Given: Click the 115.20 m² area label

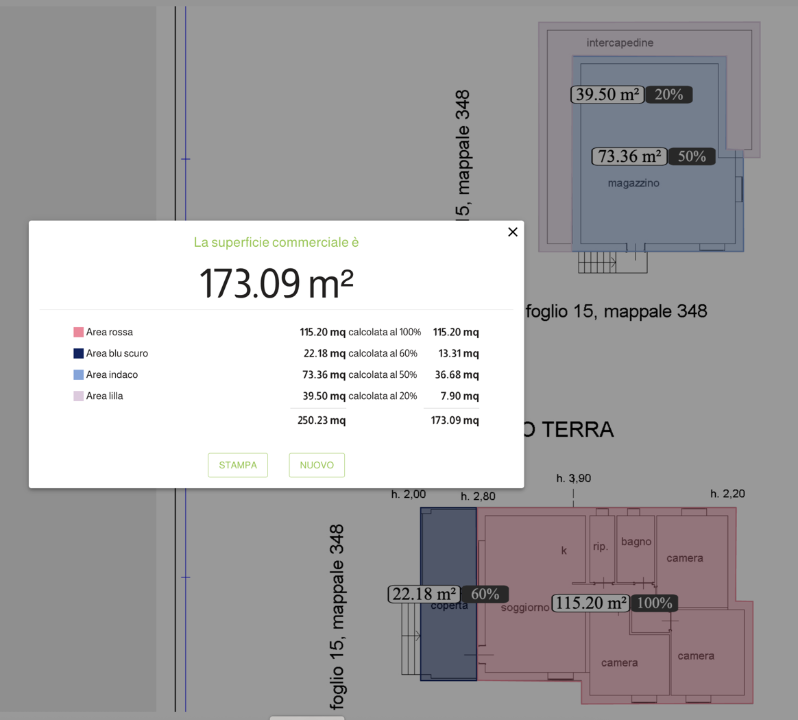Looking at the screenshot, I should 591,603.
